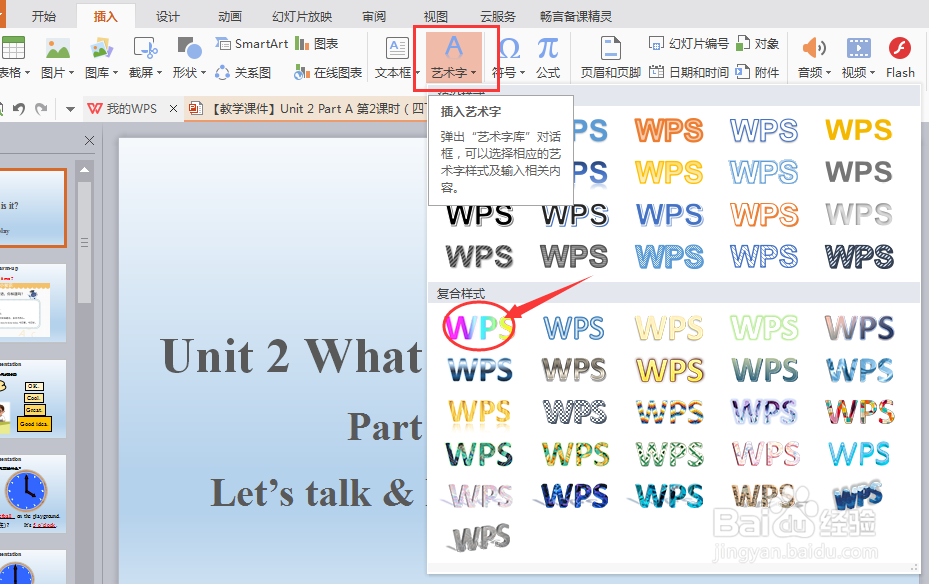Click the 在线图表 button
The height and width of the screenshot is (584, 929).
[328, 72]
